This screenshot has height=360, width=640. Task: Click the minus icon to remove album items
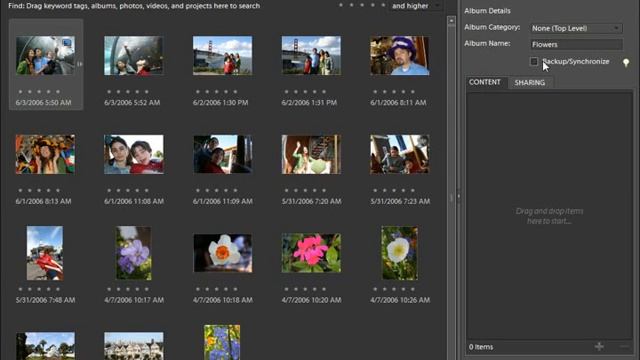click(624, 347)
